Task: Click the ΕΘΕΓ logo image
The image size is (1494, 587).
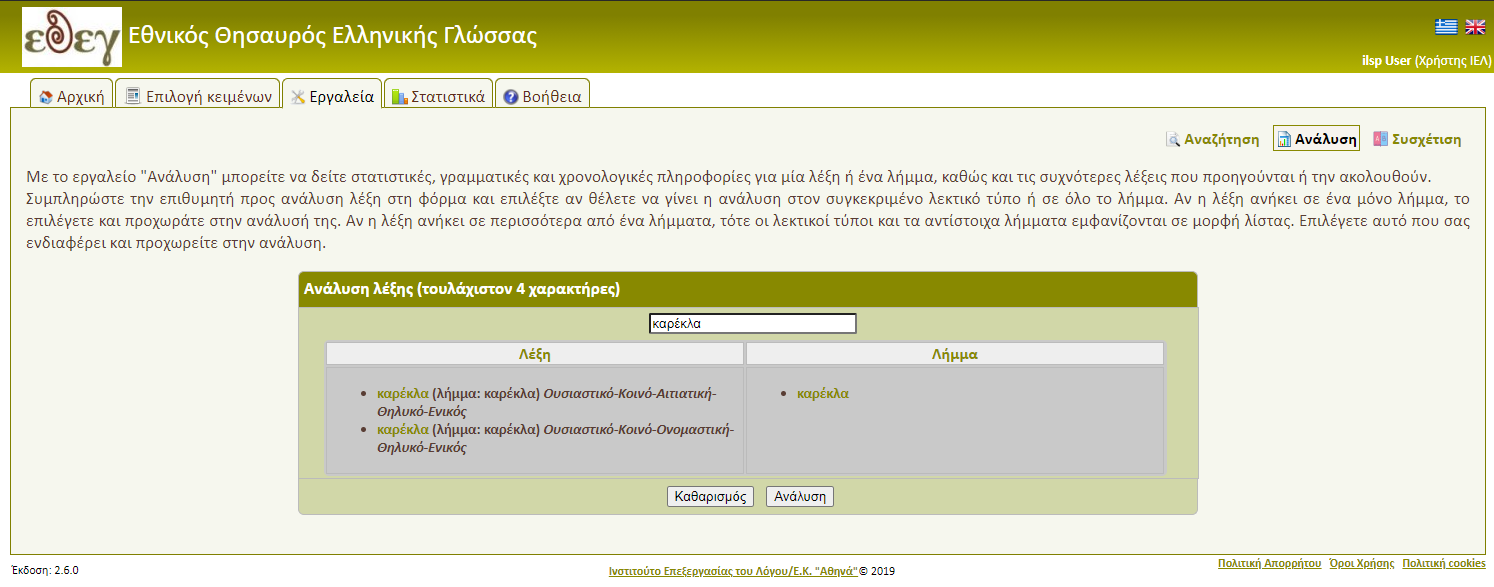Action: (72, 37)
